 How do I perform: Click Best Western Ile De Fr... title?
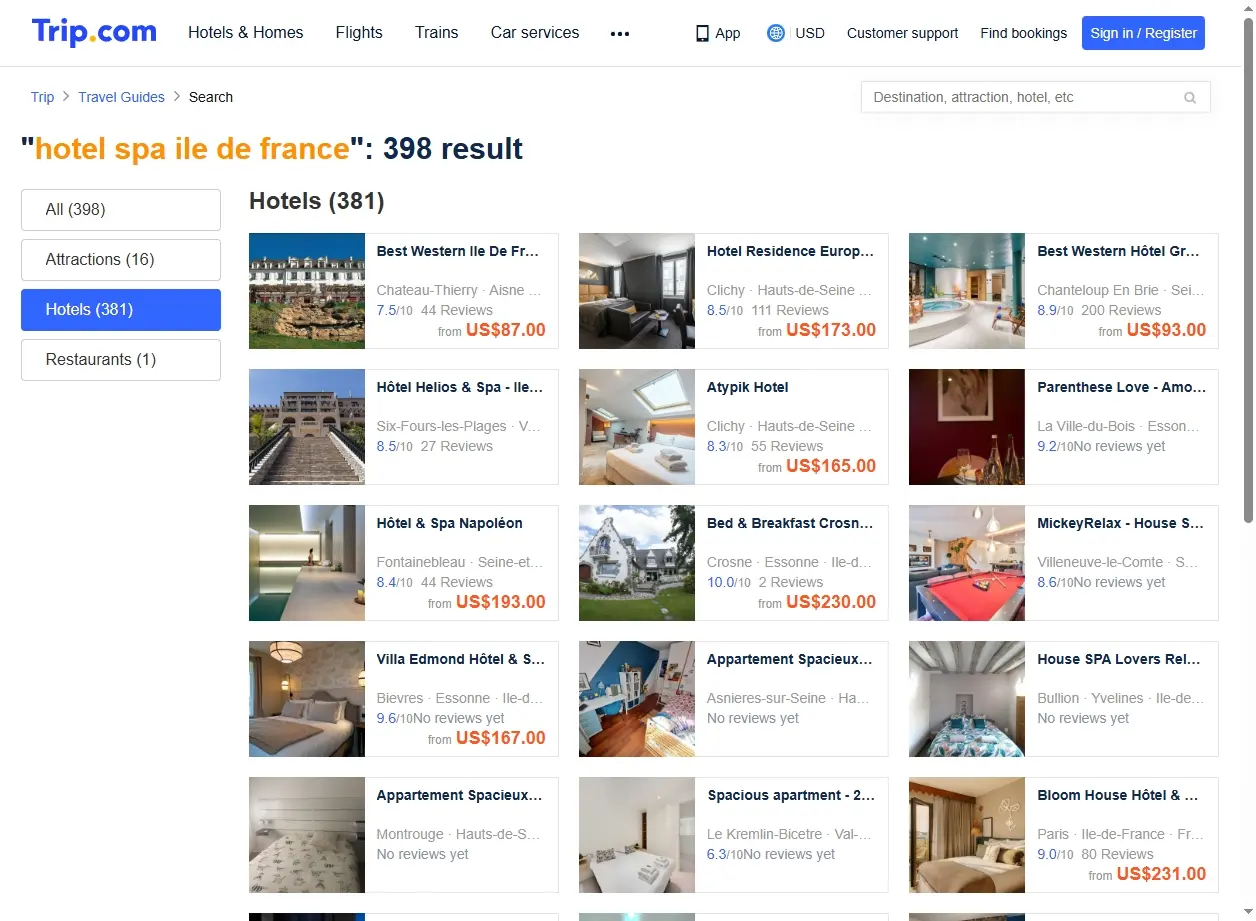tap(458, 251)
